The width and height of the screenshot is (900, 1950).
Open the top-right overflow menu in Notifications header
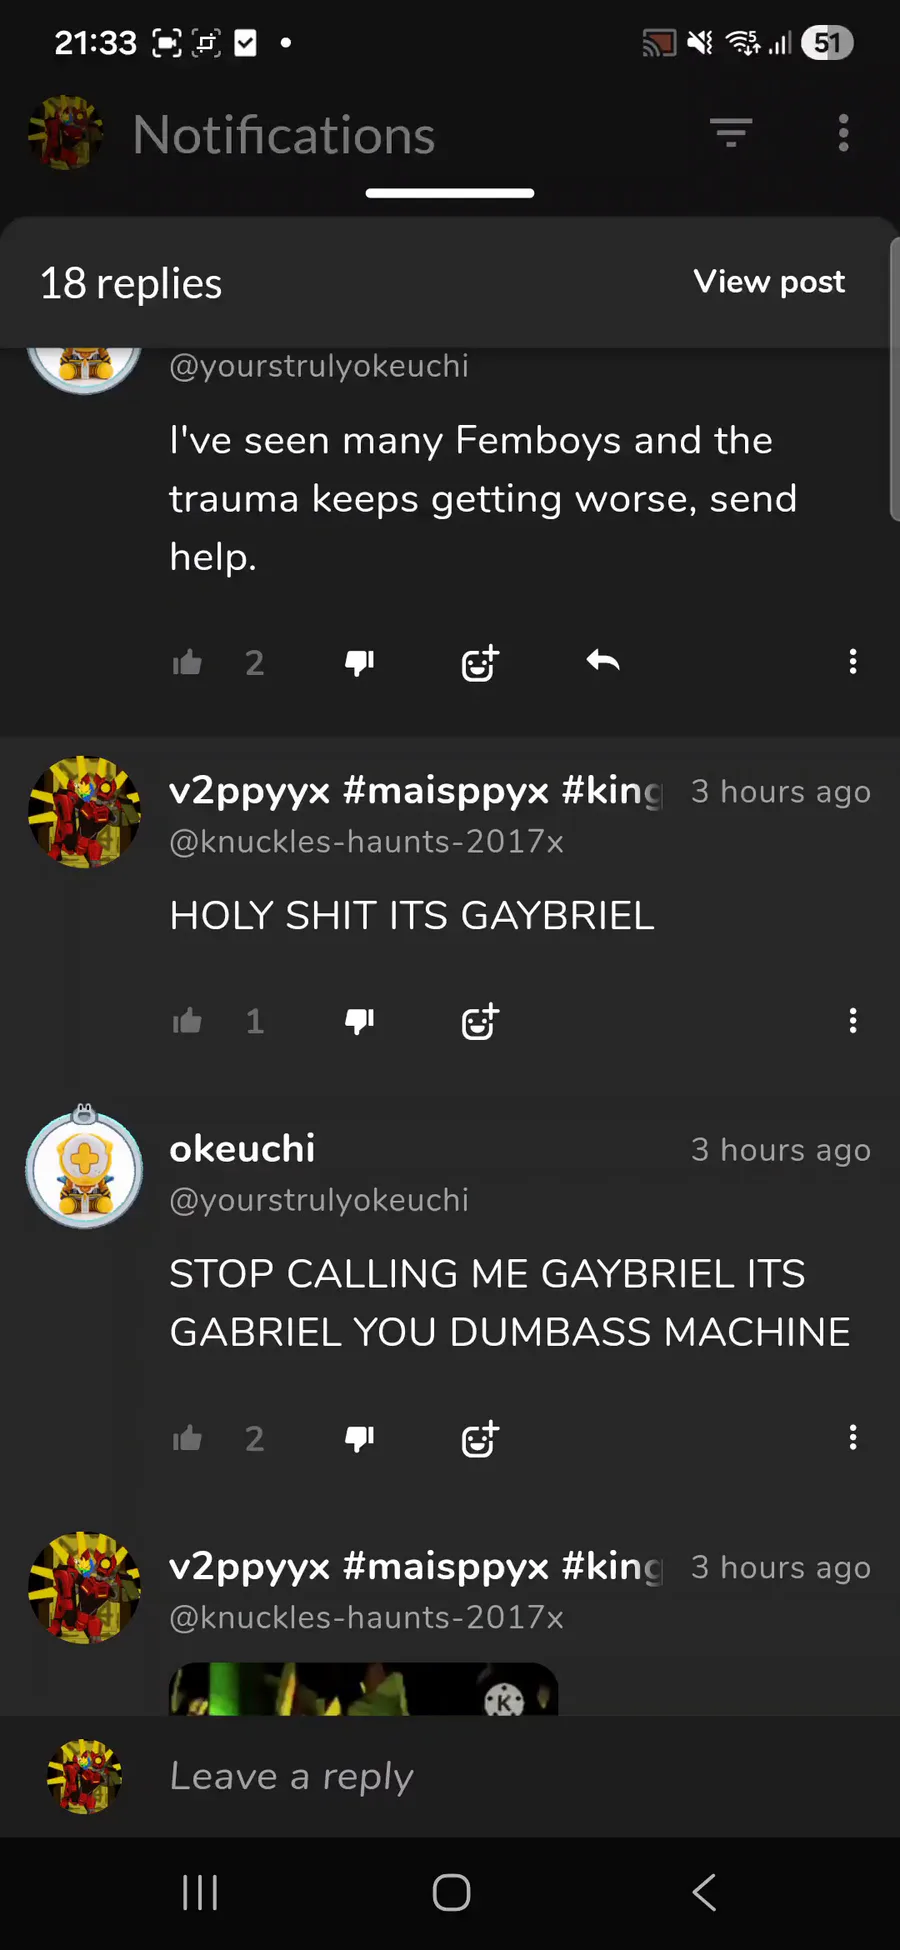[x=843, y=133]
